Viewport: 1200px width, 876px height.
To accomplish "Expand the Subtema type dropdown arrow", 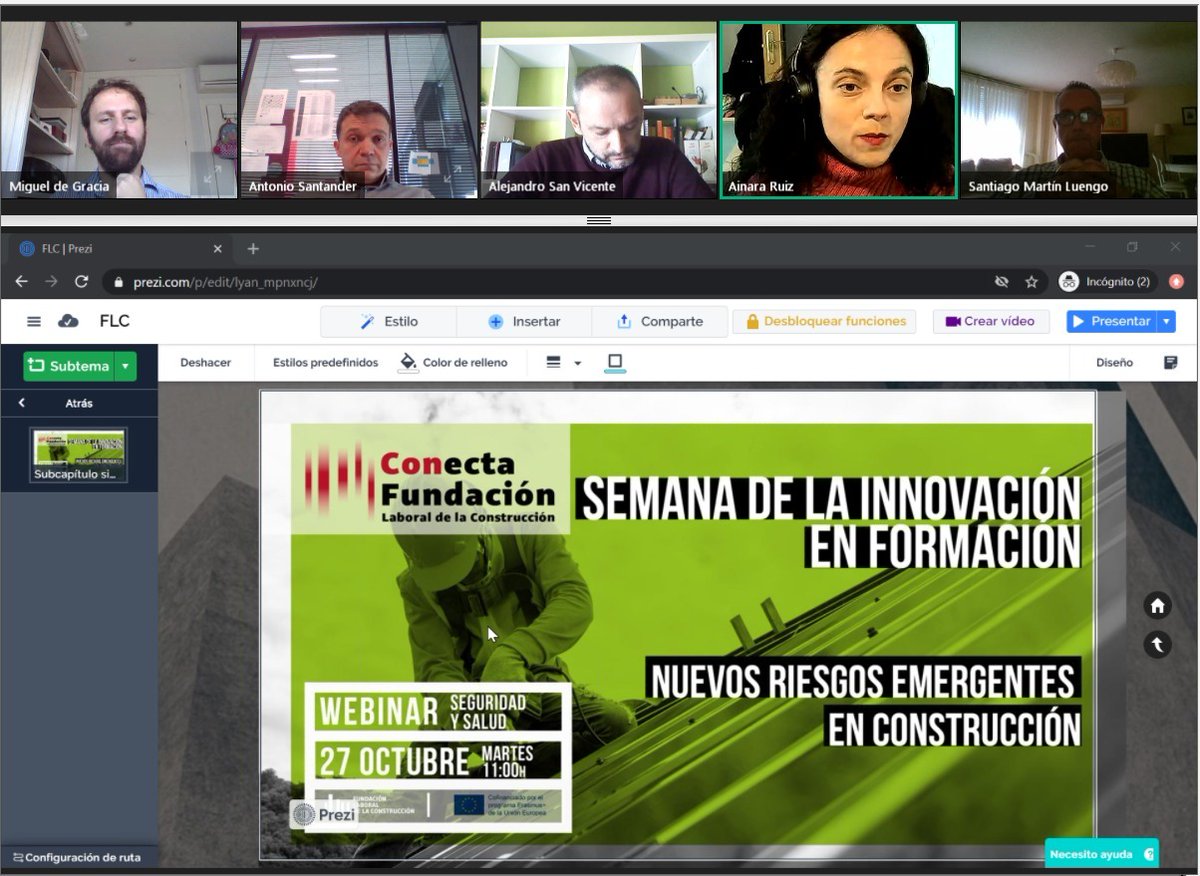I will click(125, 366).
